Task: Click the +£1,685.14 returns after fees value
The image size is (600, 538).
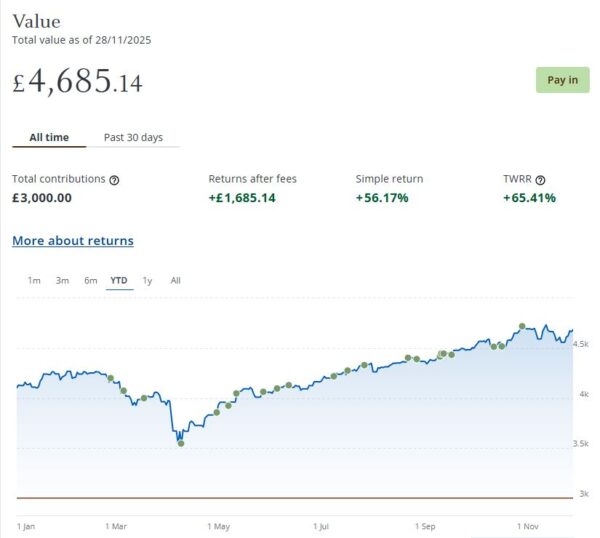Action: click(x=242, y=198)
